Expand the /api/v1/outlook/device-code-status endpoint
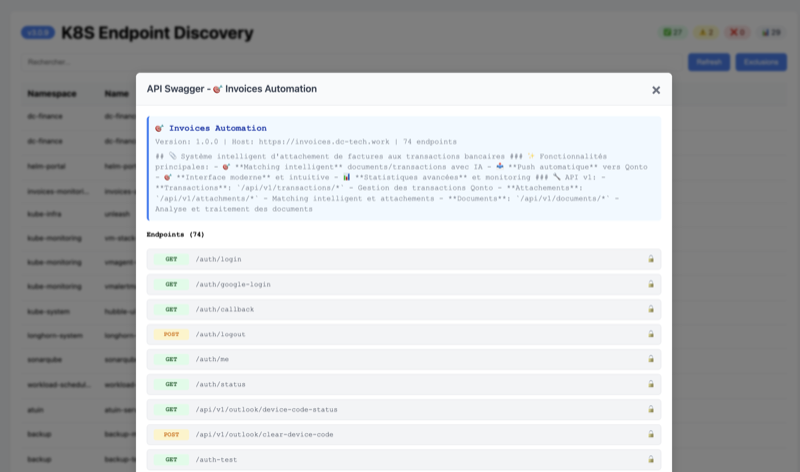The width and height of the screenshot is (800, 472). pos(266,409)
